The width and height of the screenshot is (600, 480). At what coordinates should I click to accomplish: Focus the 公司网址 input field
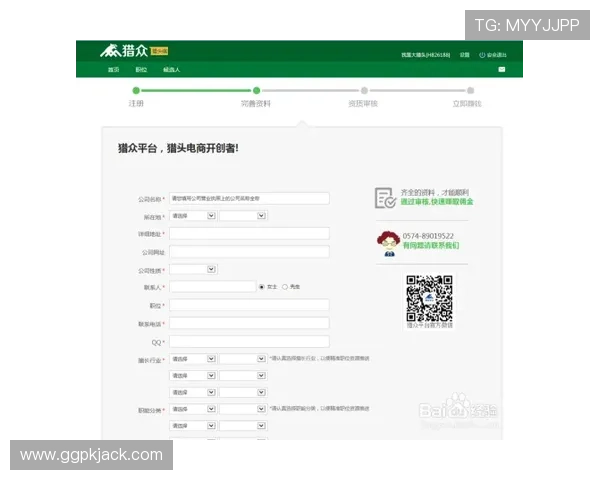pyautogui.click(x=249, y=251)
